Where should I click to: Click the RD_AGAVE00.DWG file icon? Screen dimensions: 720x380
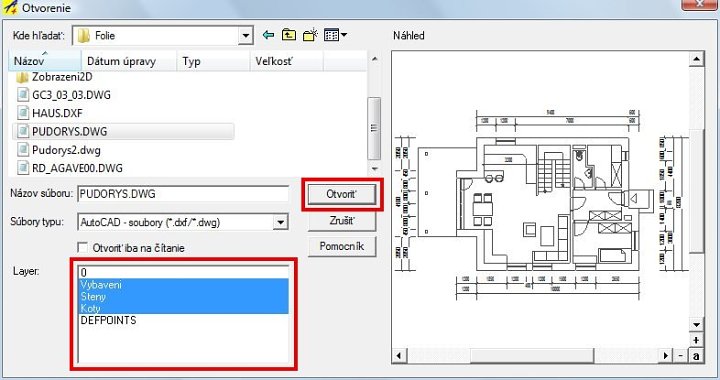(22, 168)
